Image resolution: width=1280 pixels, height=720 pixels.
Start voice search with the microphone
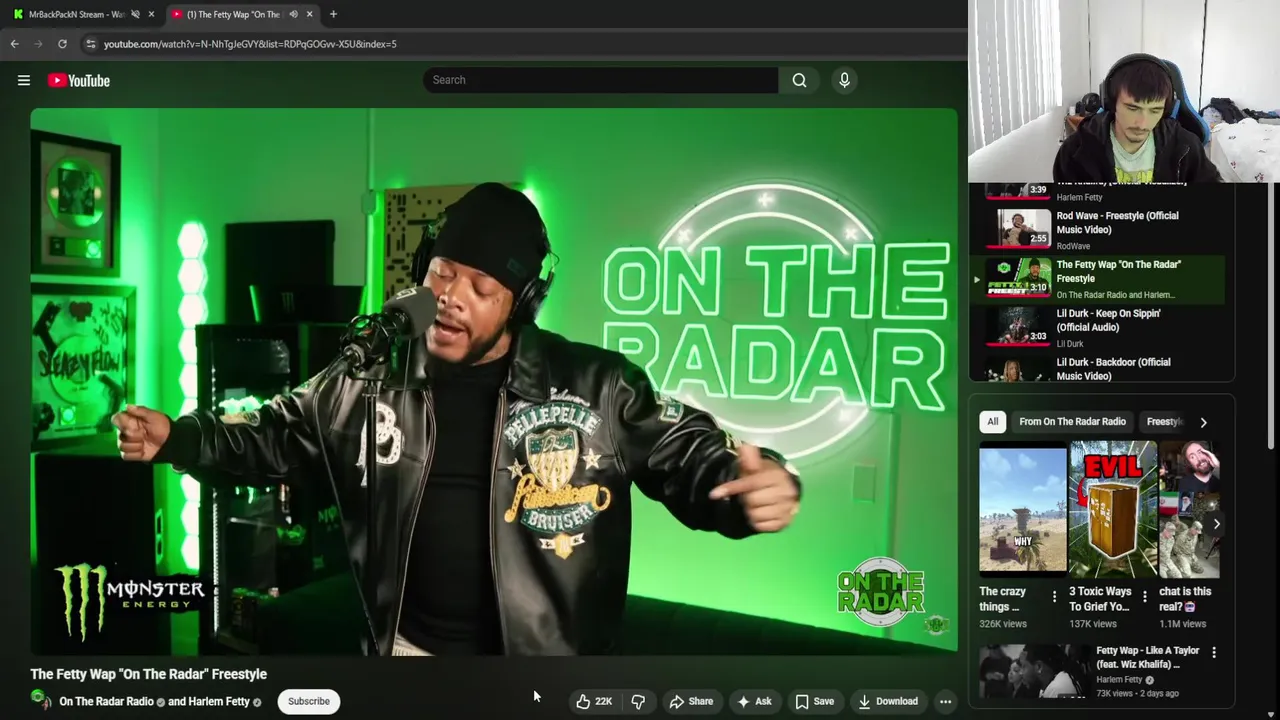(844, 80)
